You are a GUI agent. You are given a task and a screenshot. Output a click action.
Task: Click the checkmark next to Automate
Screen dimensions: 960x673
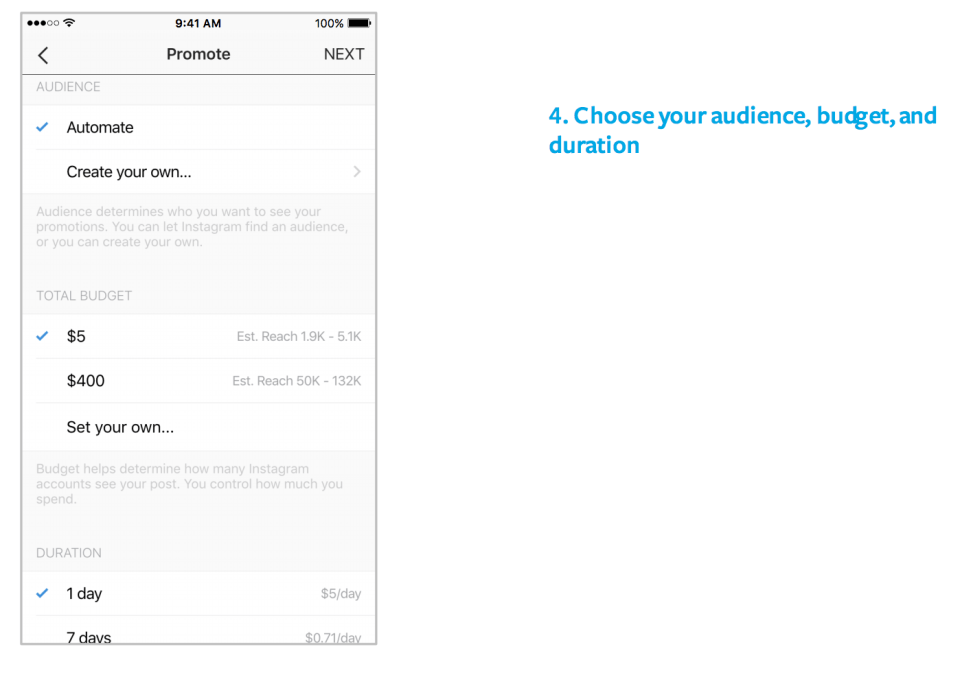coord(42,127)
